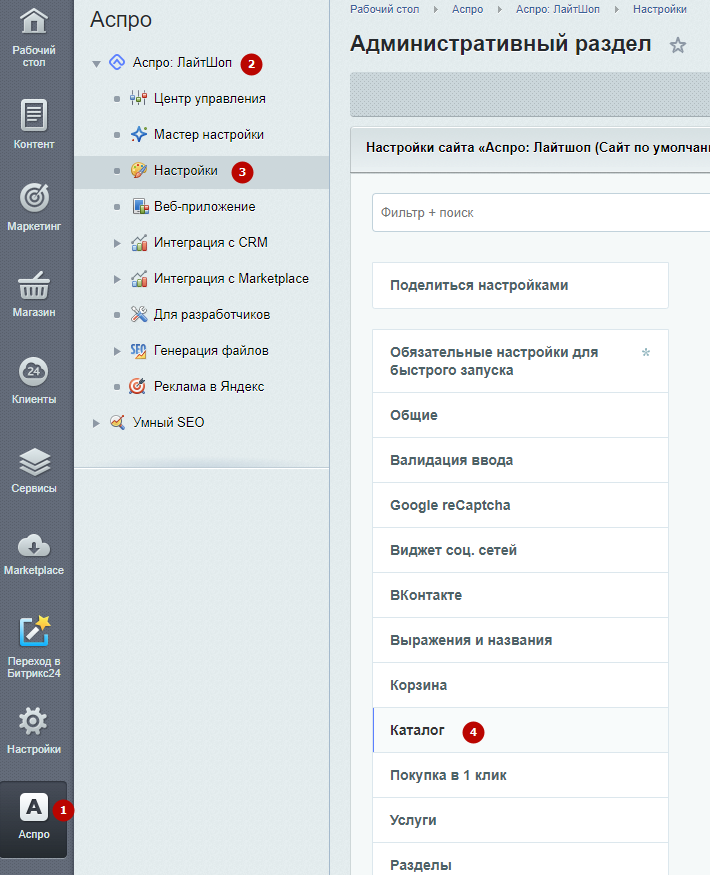
Task: Go to Настройки breadcrumb link
Action: pos(660,9)
